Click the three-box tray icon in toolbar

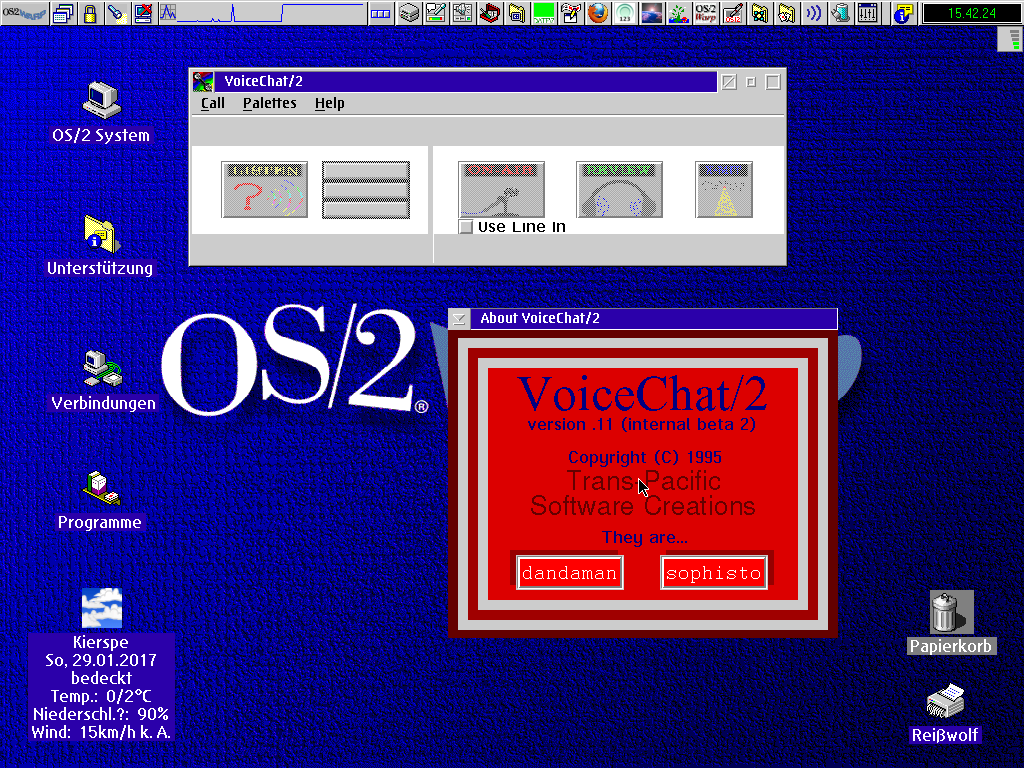tap(380, 13)
